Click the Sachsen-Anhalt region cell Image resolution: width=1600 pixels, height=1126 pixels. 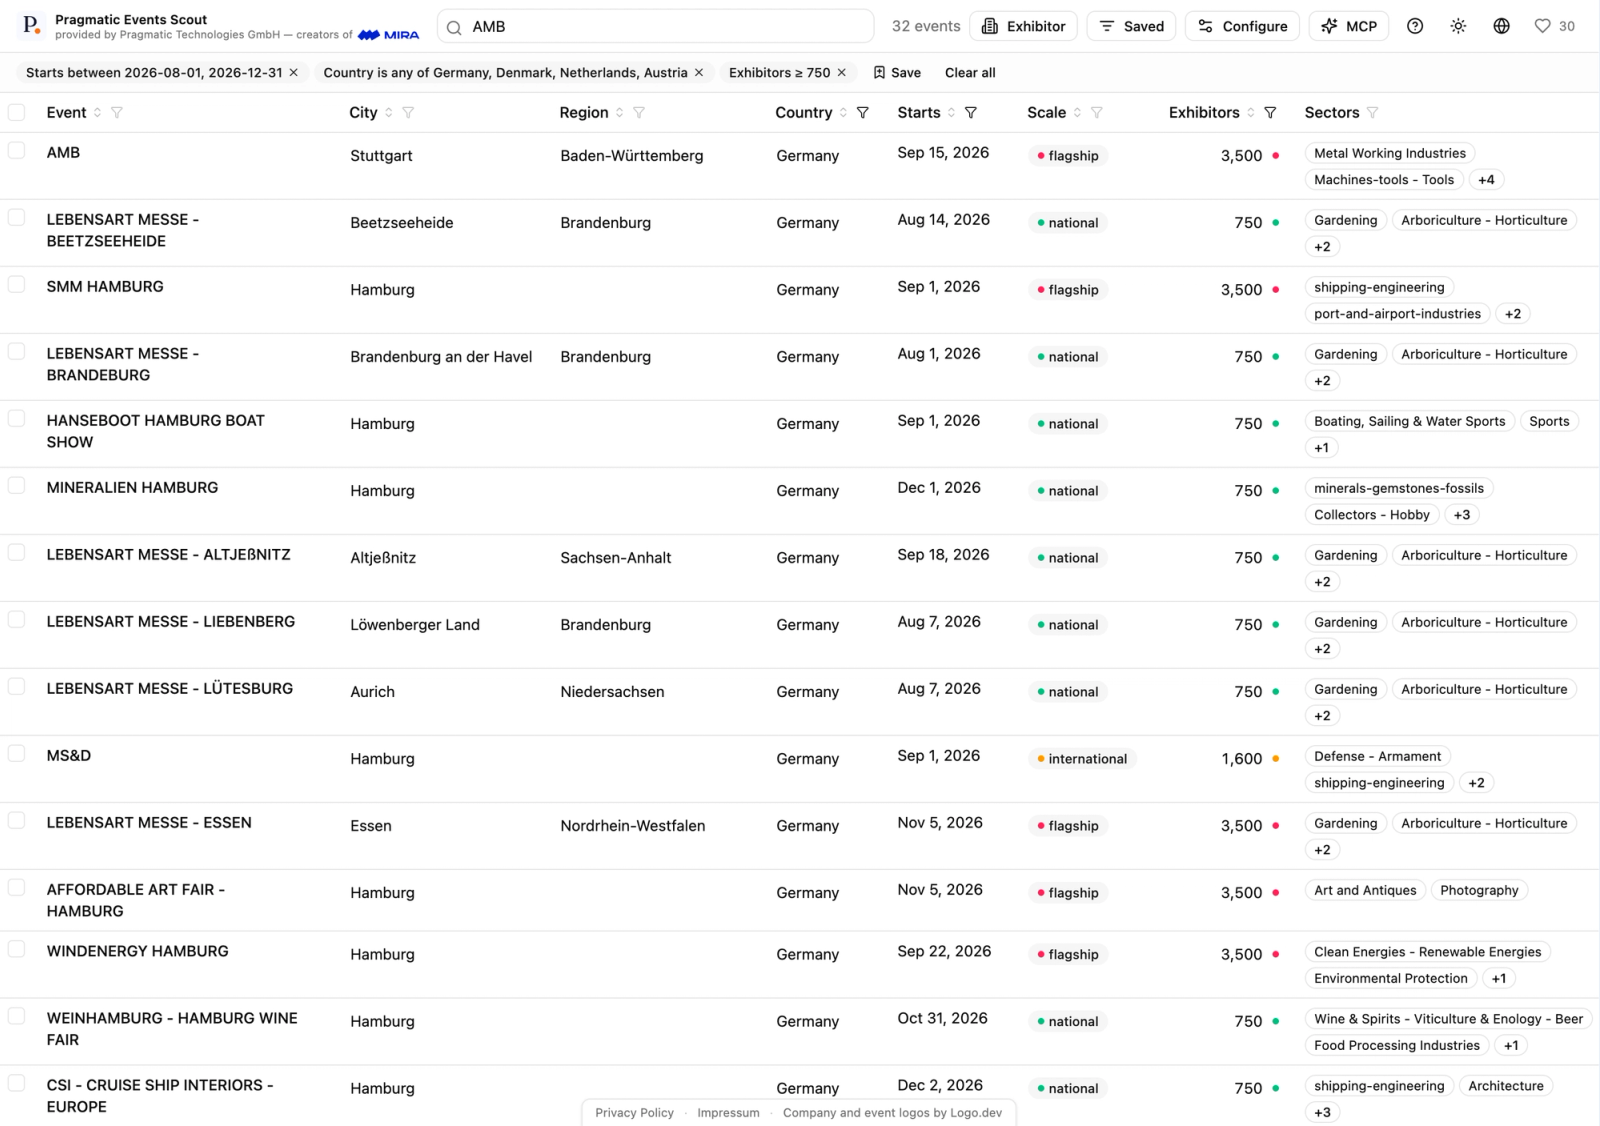616,558
